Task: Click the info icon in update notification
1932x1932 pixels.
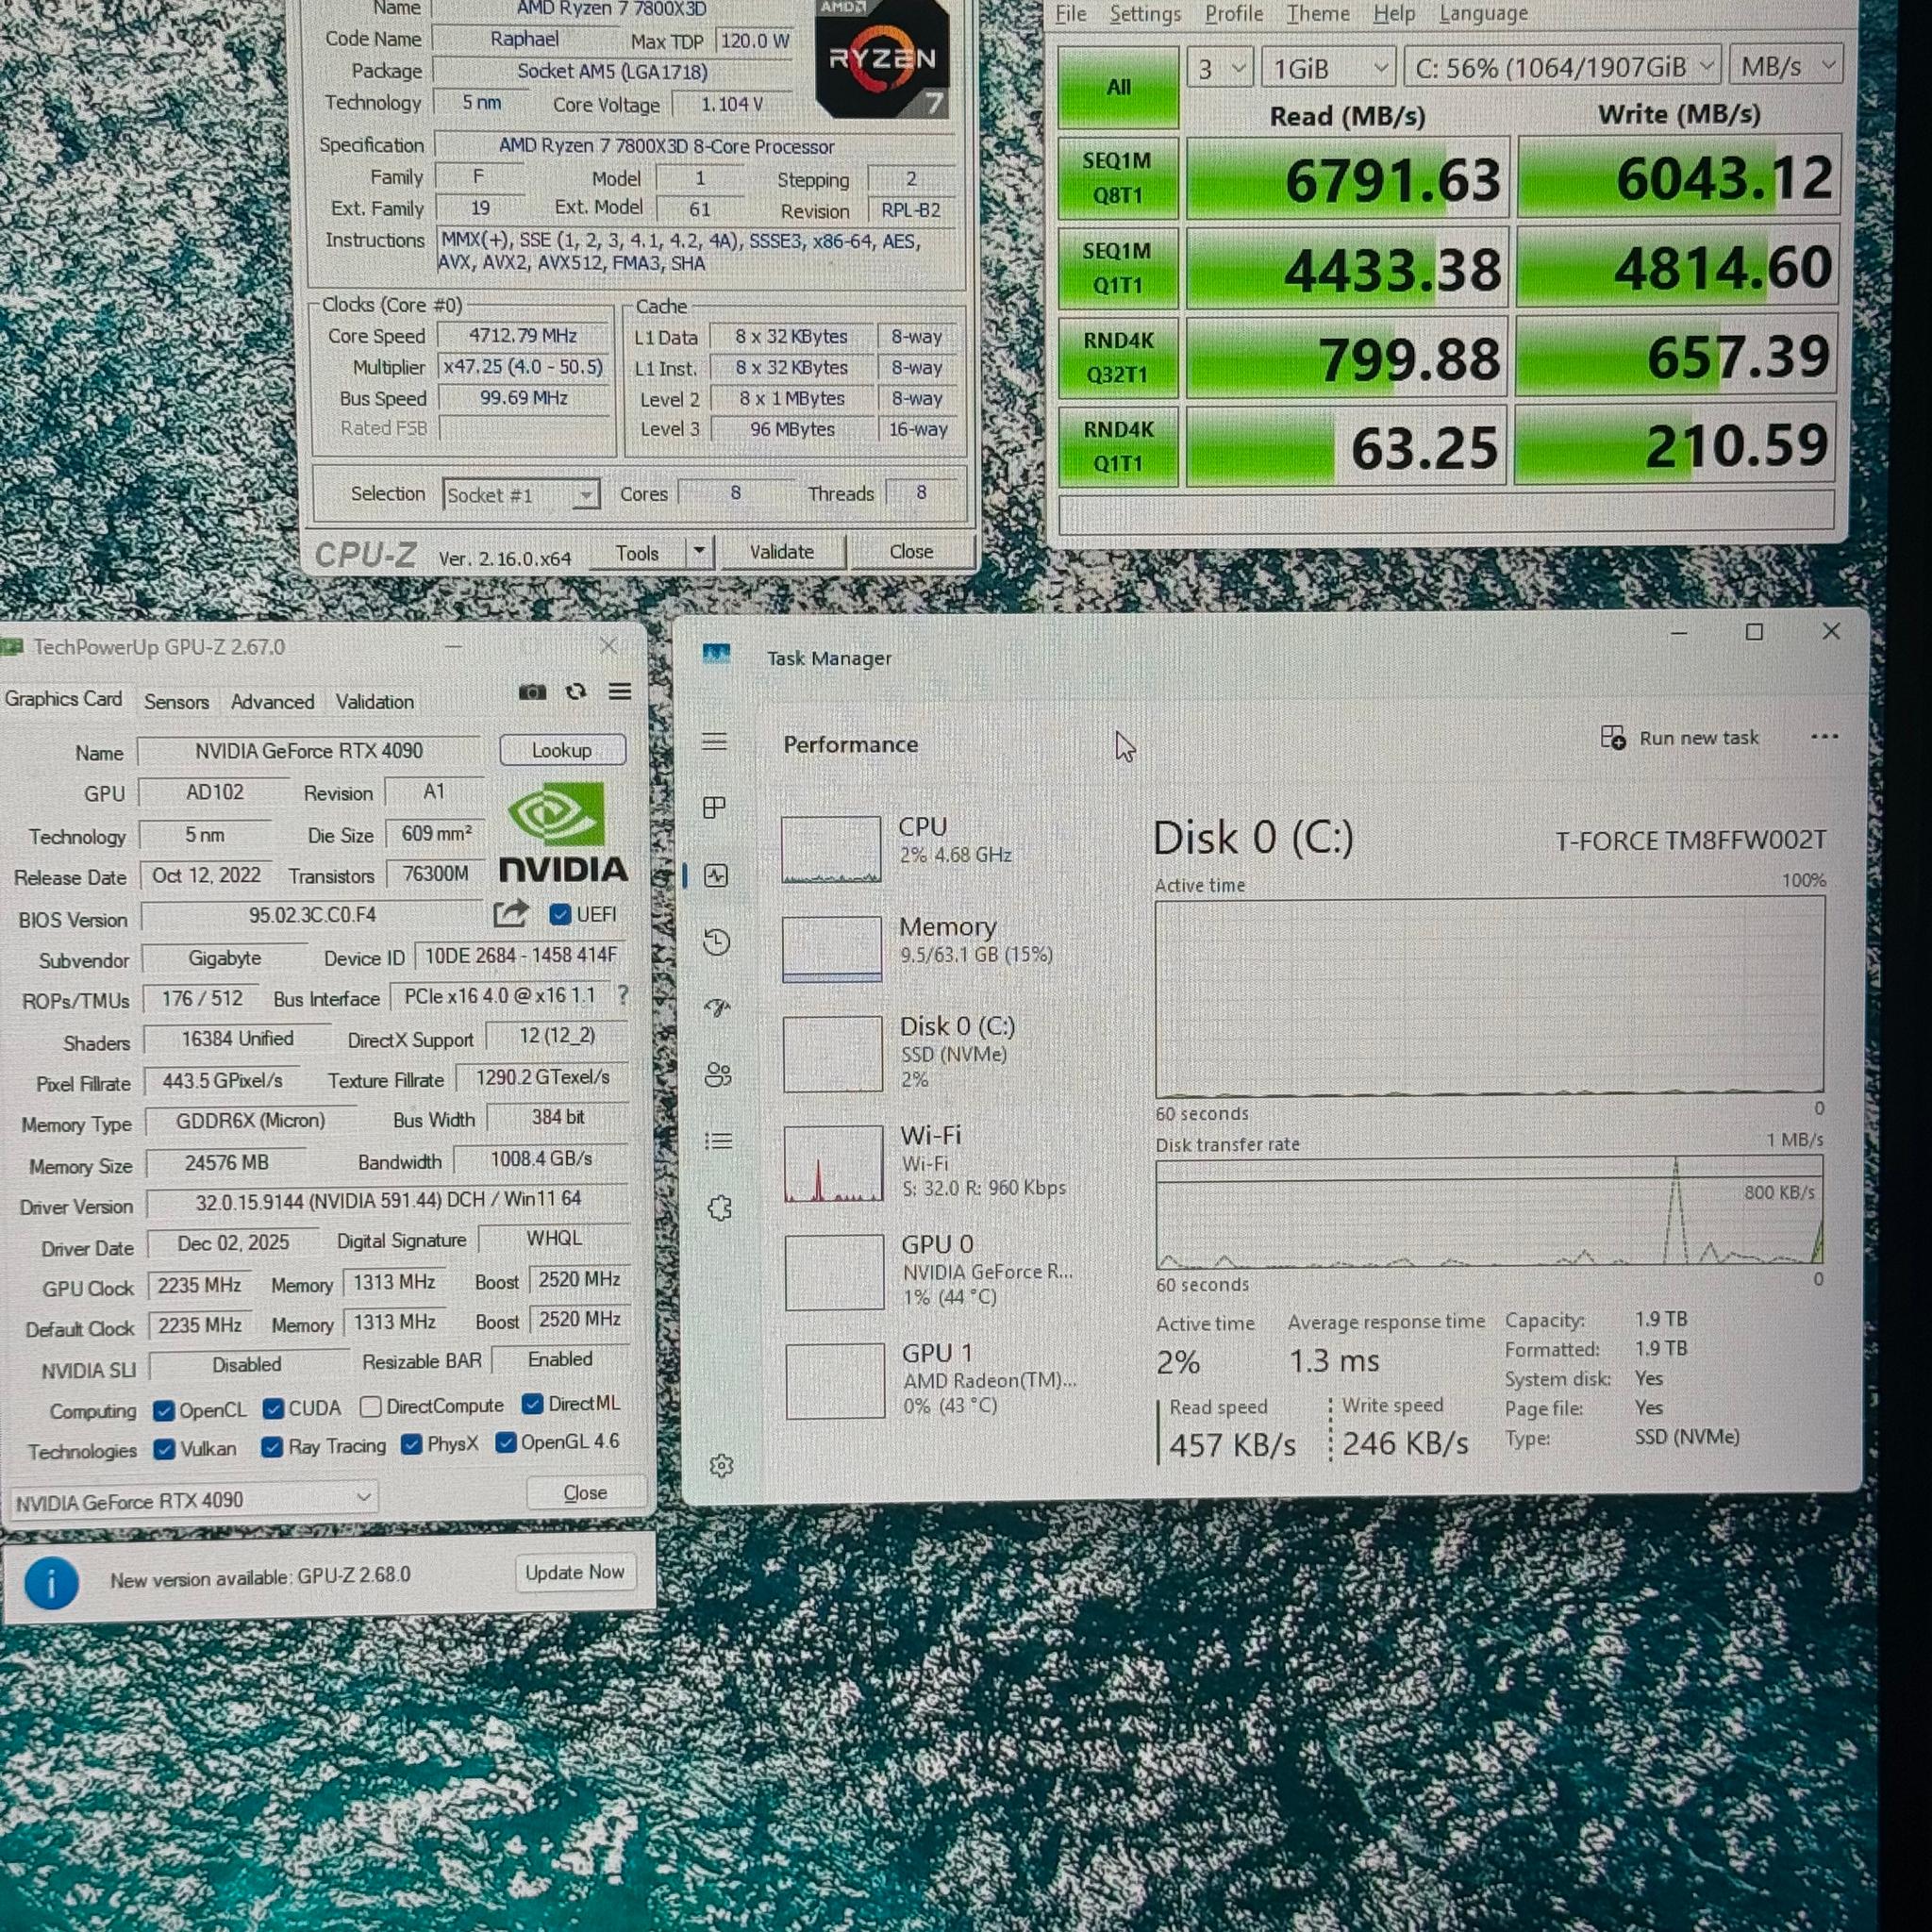Action: click(51, 1583)
